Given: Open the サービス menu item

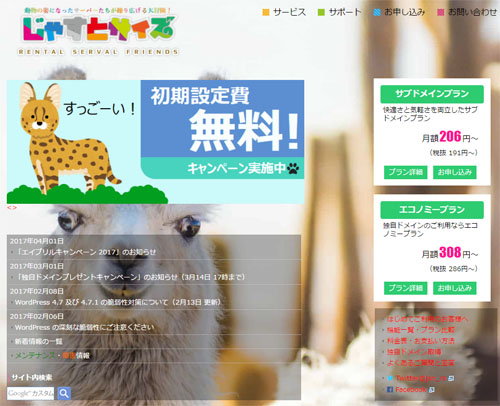Looking at the screenshot, I should pyautogui.click(x=289, y=12).
